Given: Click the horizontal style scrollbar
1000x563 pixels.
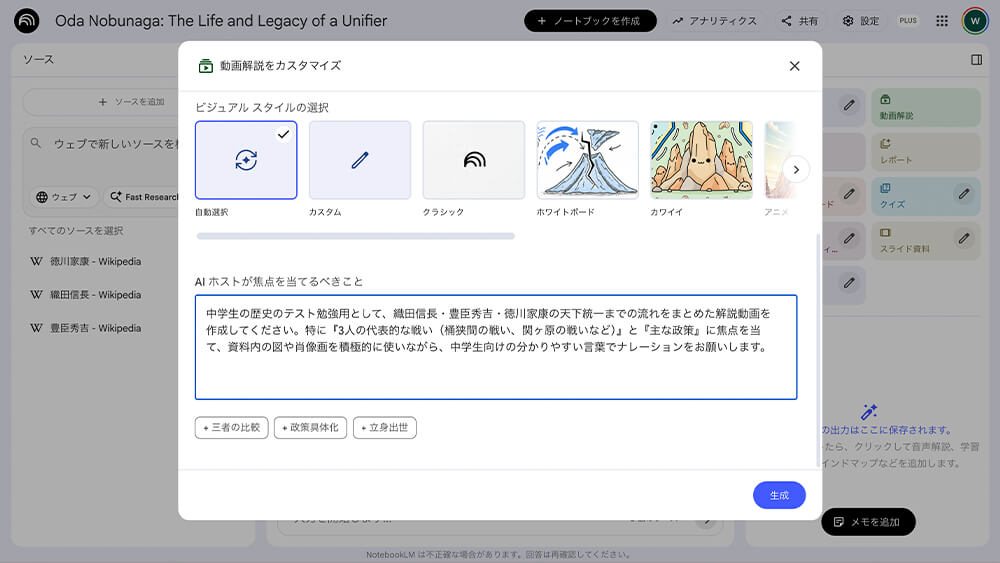Looking at the screenshot, I should pyautogui.click(x=356, y=236).
